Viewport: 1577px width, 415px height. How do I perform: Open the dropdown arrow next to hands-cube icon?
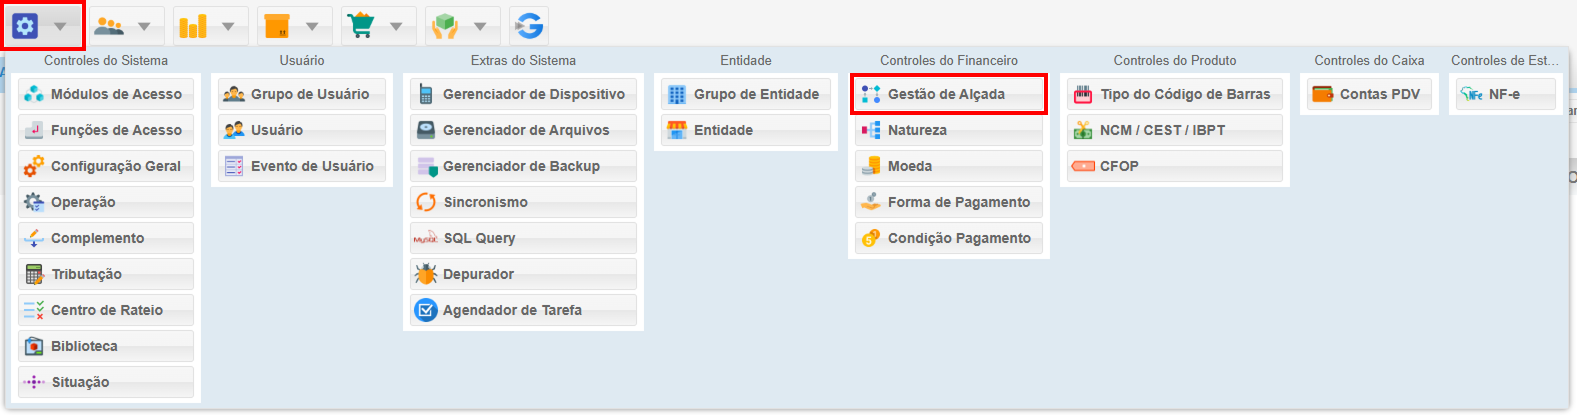click(x=480, y=27)
